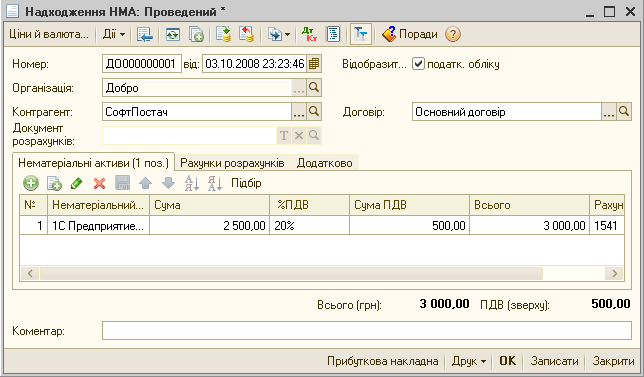Open the Друк print dropdown
The height and width of the screenshot is (377, 644).
(469, 361)
